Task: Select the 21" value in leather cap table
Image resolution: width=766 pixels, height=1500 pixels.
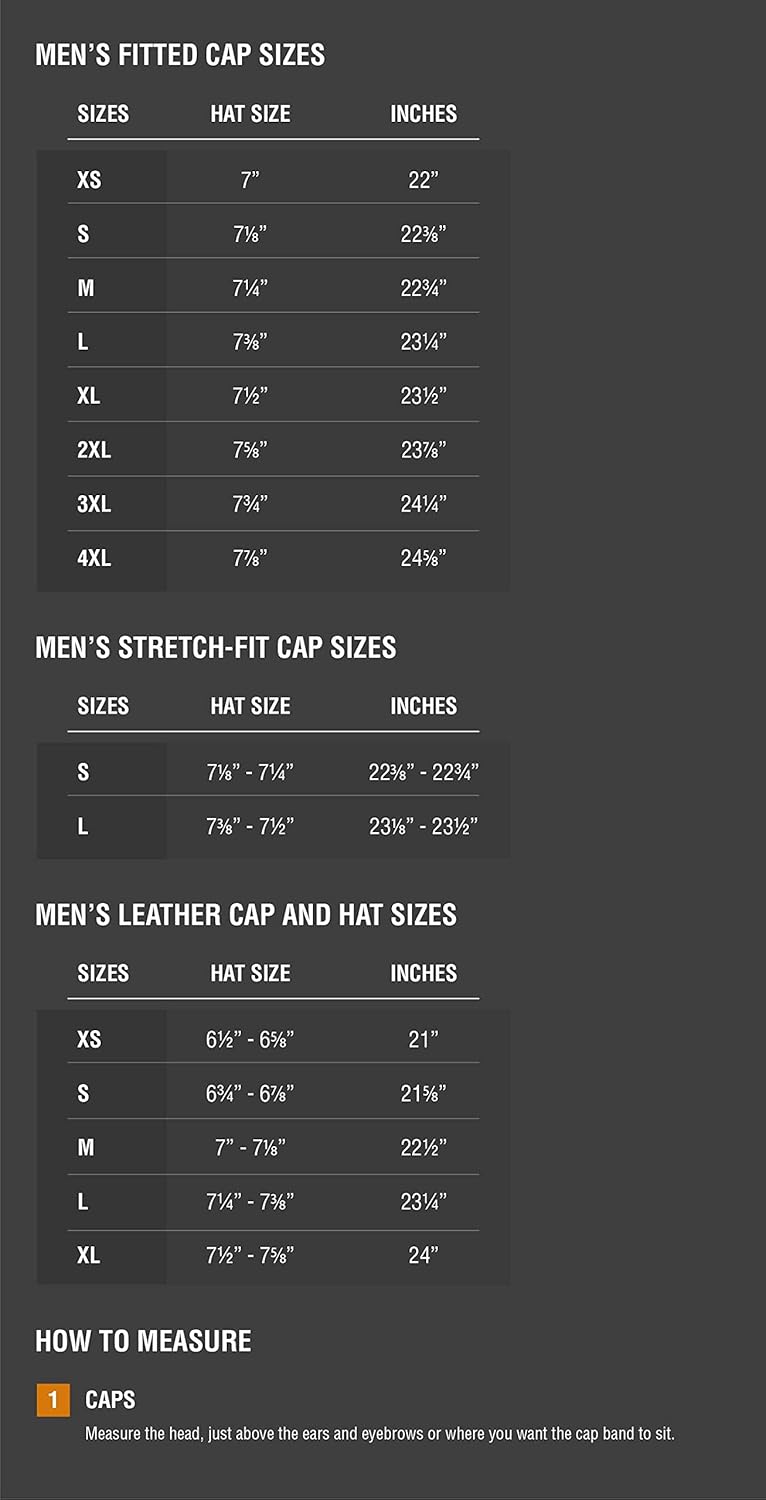Action: tap(423, 1040)
